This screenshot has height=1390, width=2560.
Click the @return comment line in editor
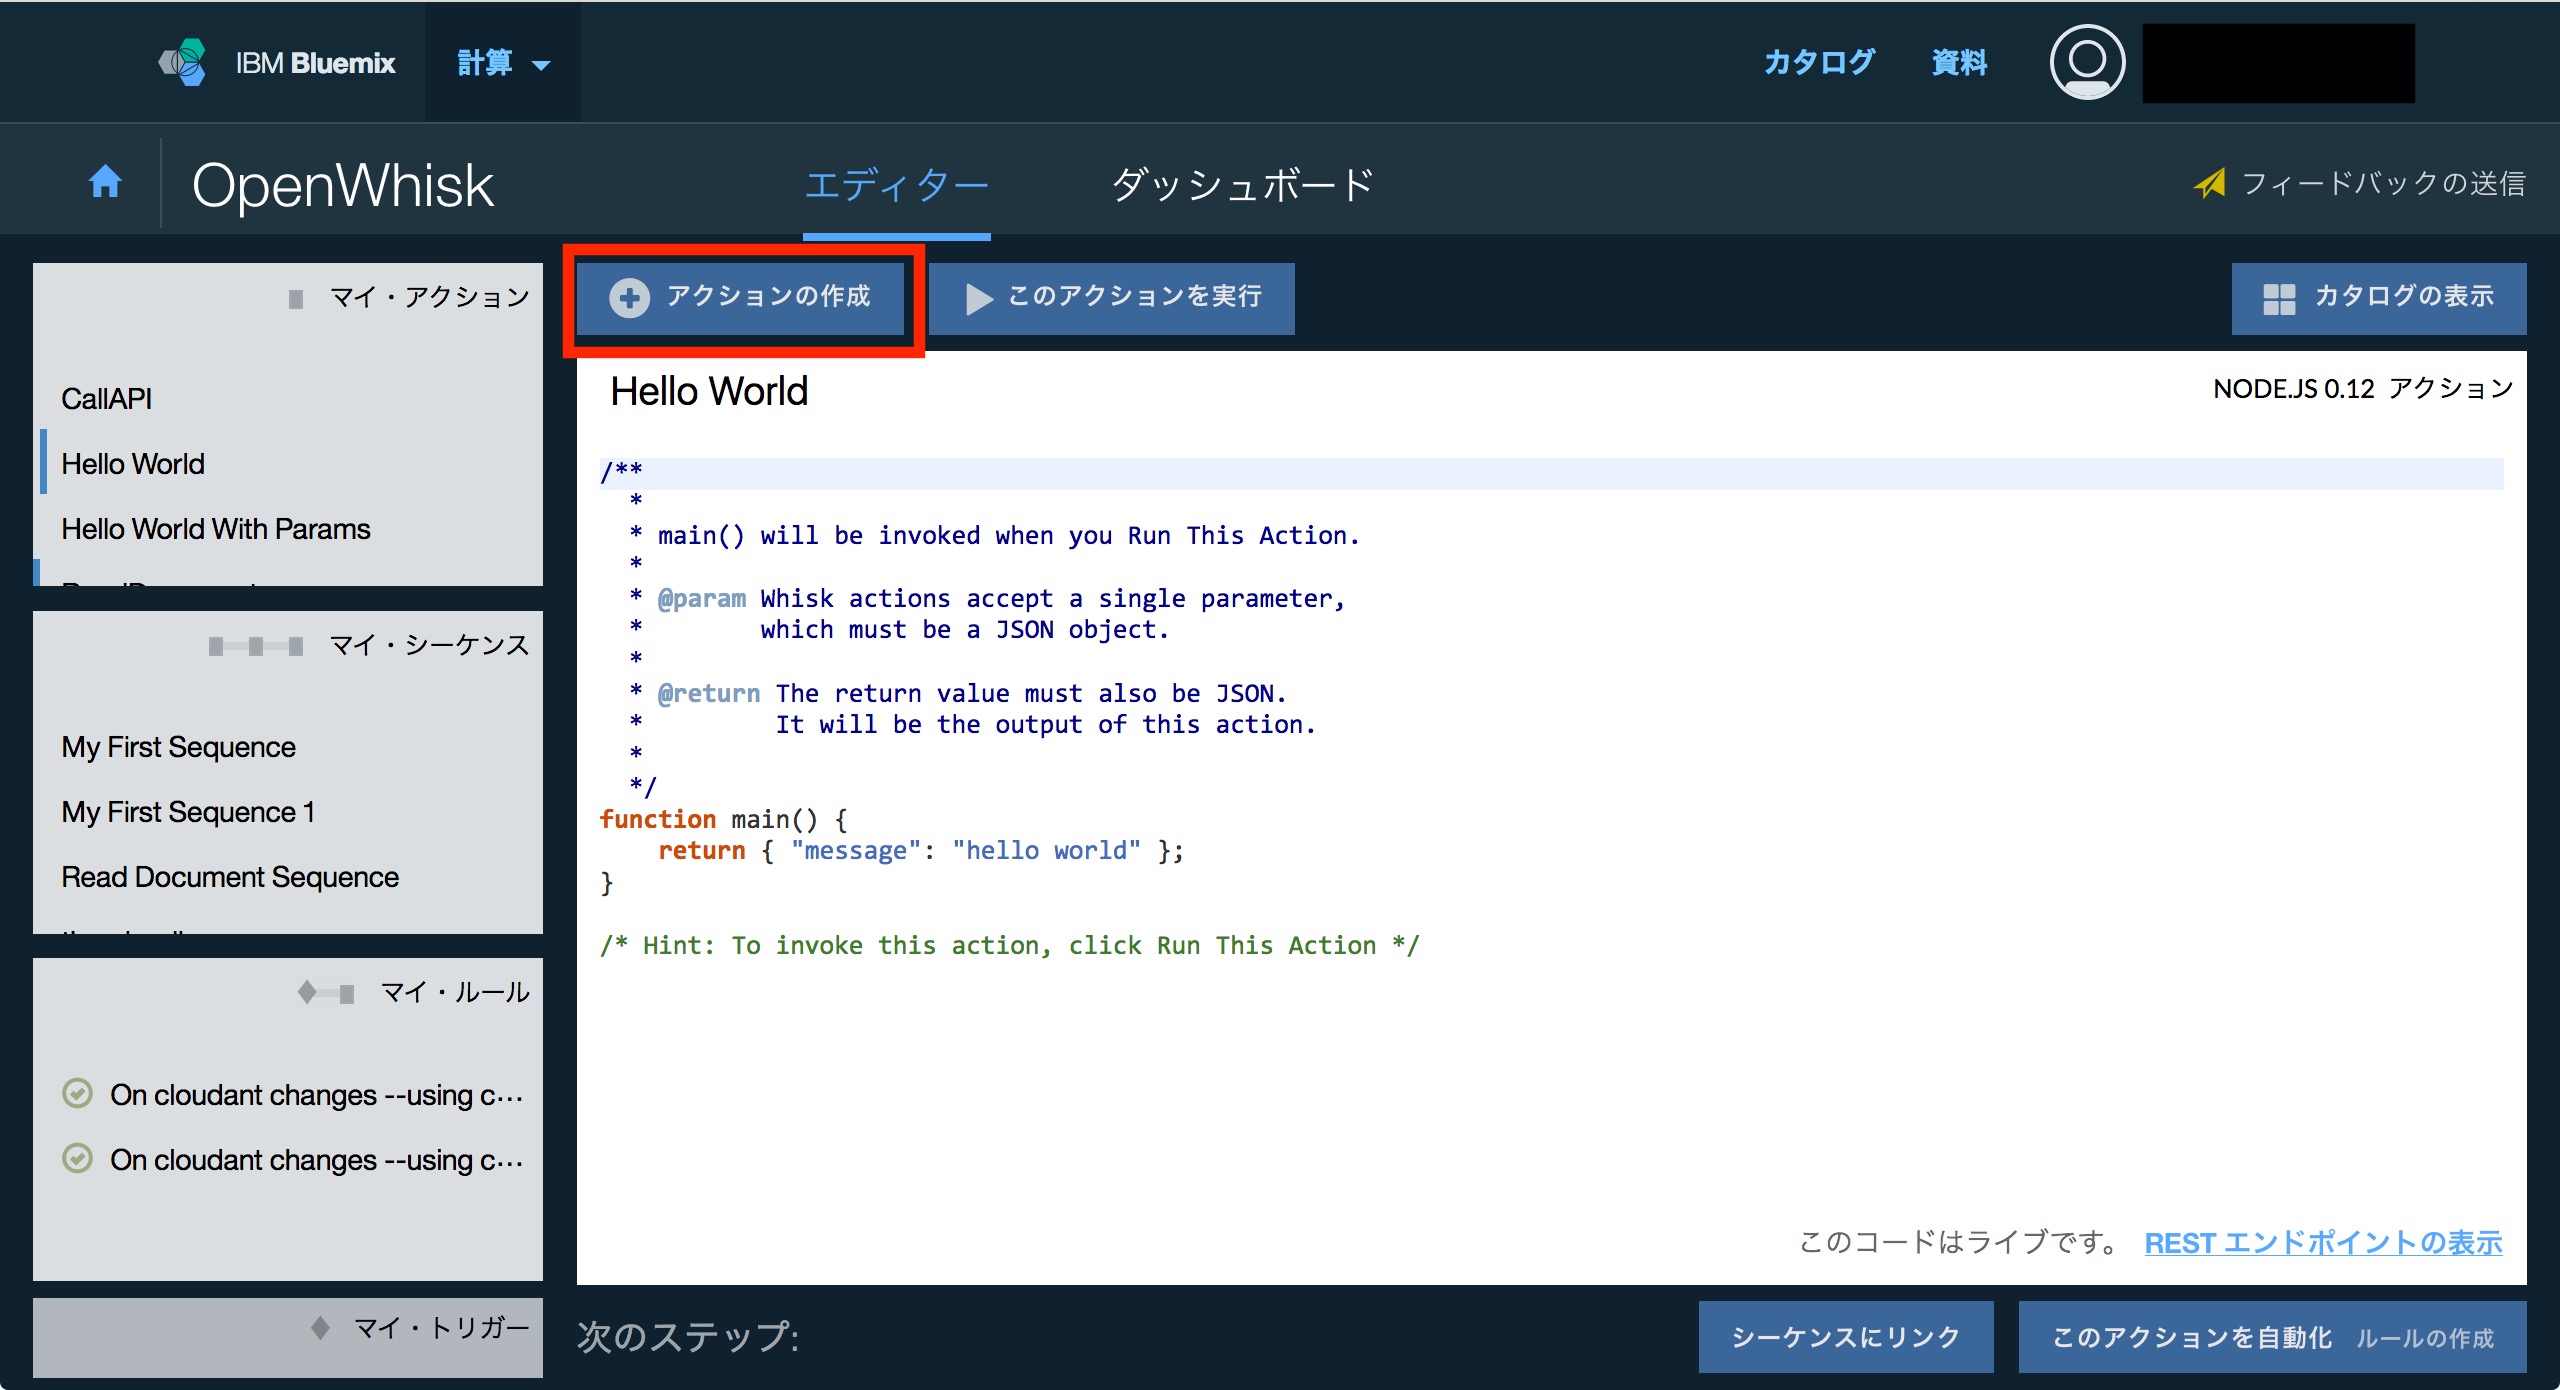[x=959, y=693]
